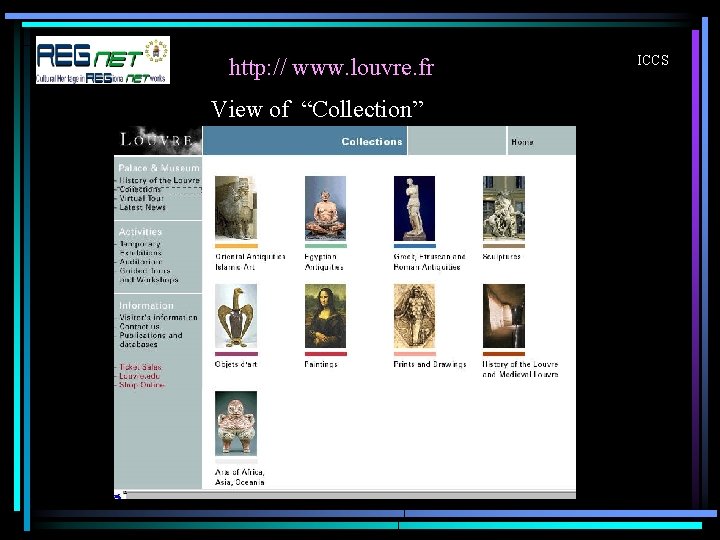
Task: Open the Virtual Tour sidebar link
Action: click(141, 198)
